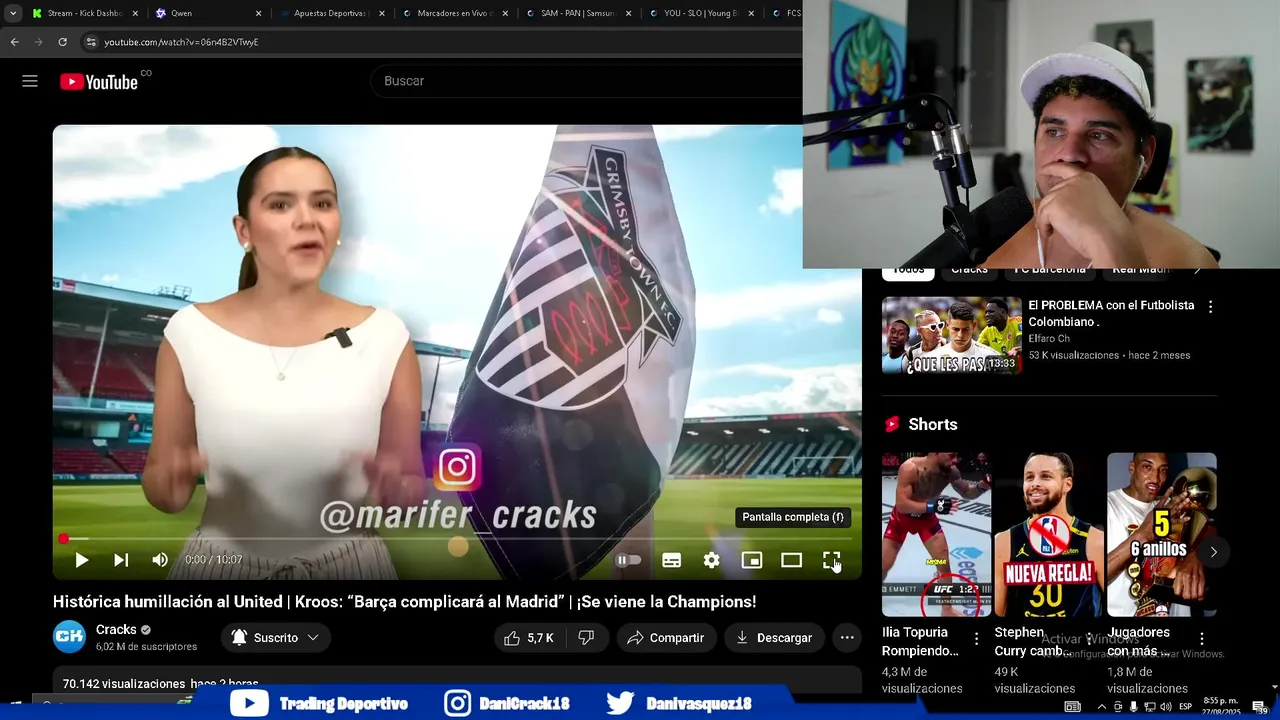Switch to theater mode view

point(791,560)
